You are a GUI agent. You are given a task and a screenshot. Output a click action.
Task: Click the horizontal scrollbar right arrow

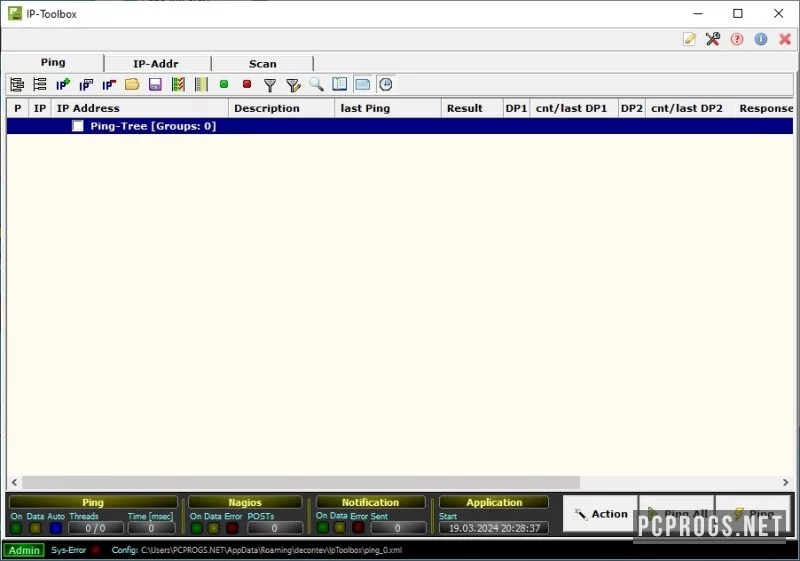pos(786,482)
